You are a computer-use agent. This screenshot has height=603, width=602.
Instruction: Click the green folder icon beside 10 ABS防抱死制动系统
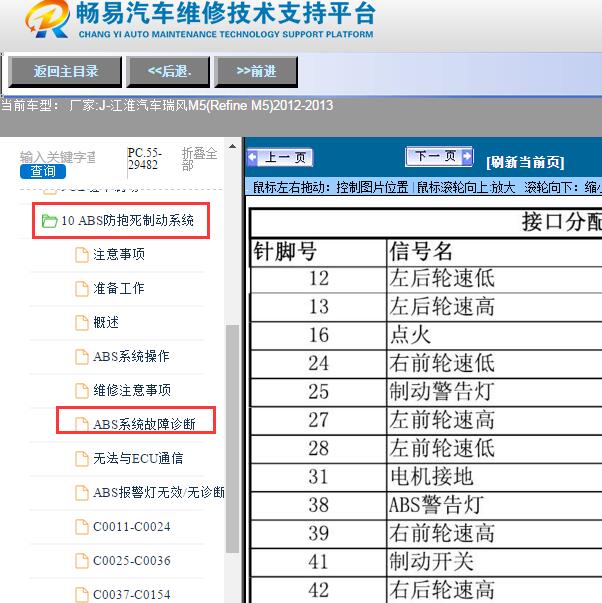tap(49, 221)
